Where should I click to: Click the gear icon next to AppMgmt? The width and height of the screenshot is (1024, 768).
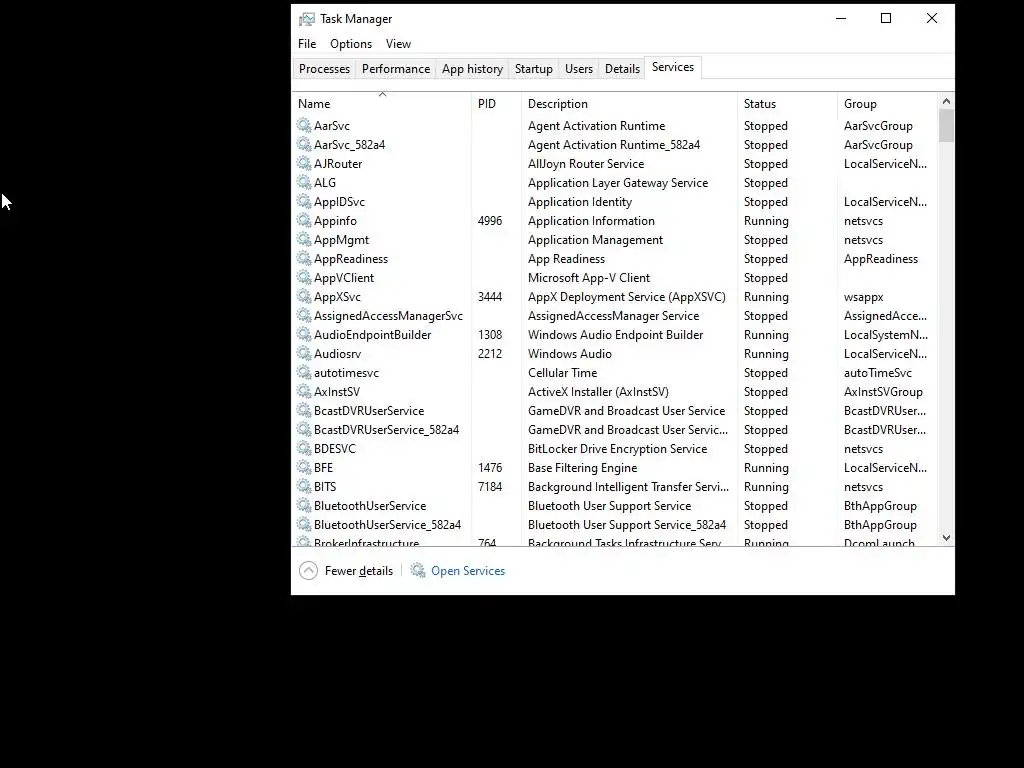(304, 239)
